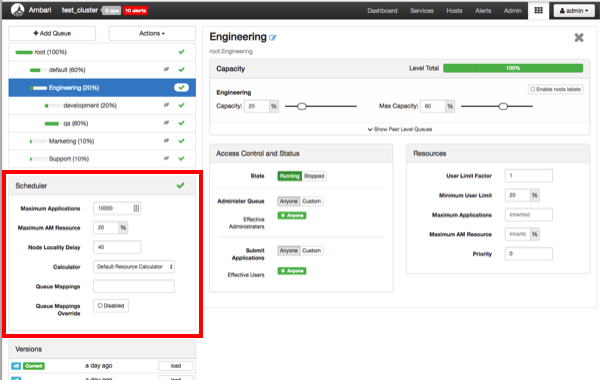Open the Services menu
Image resolution: width=600 pixels, height=380 pixels.
coord(422,11)
